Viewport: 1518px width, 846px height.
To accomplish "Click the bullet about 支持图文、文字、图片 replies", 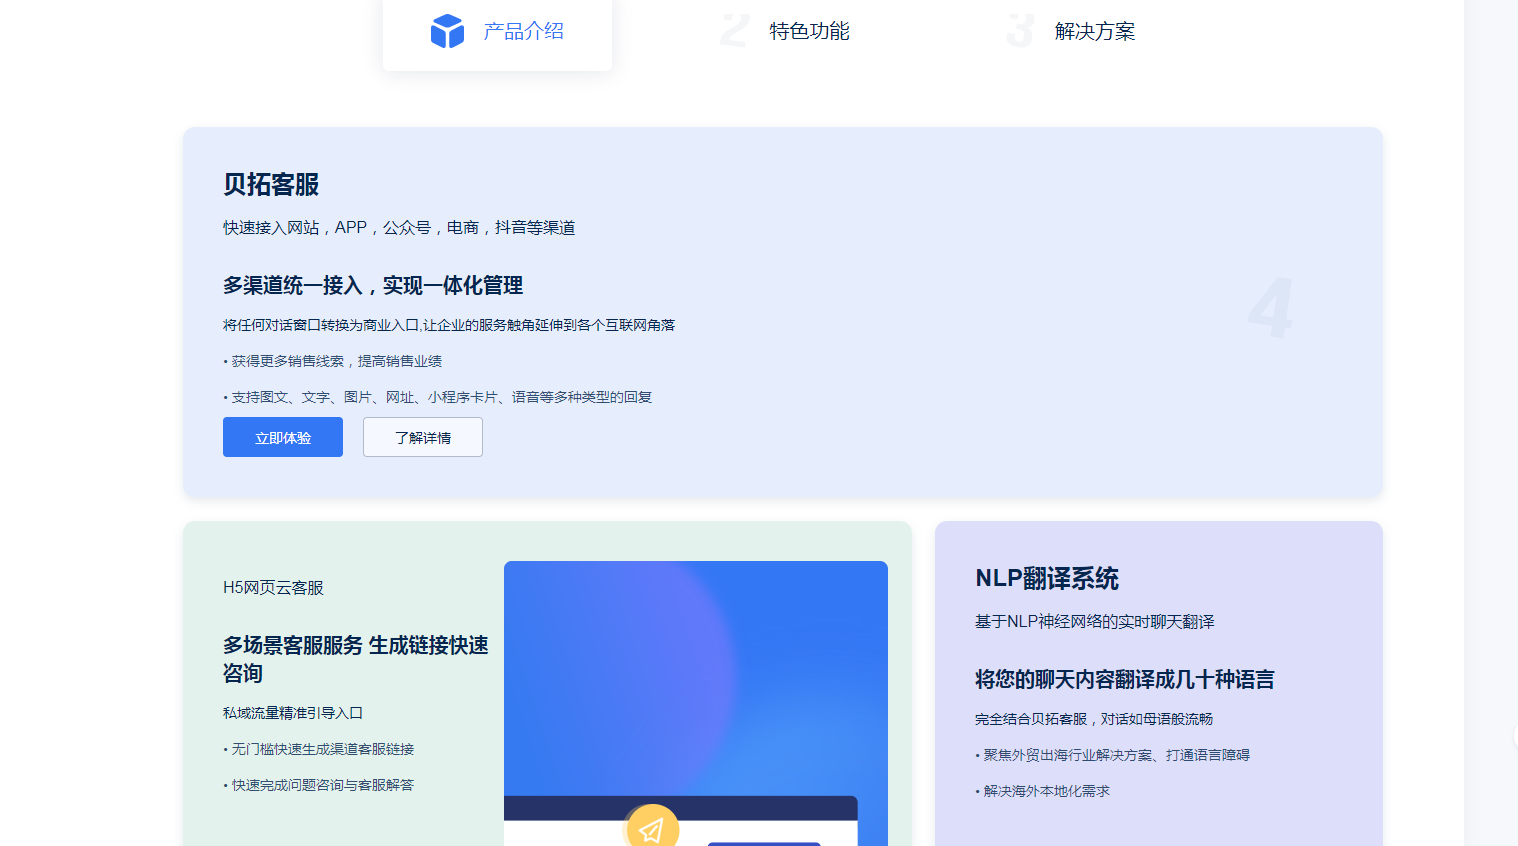I will 437,397.
